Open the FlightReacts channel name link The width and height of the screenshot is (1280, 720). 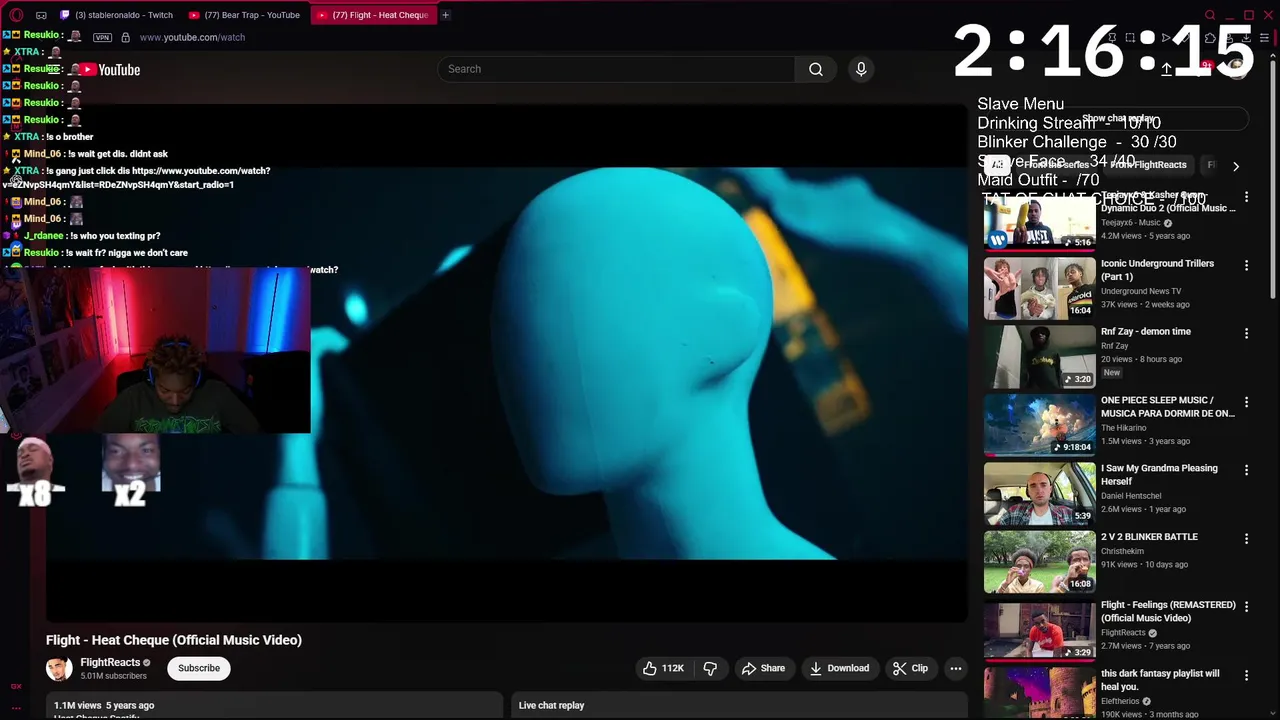110,662
